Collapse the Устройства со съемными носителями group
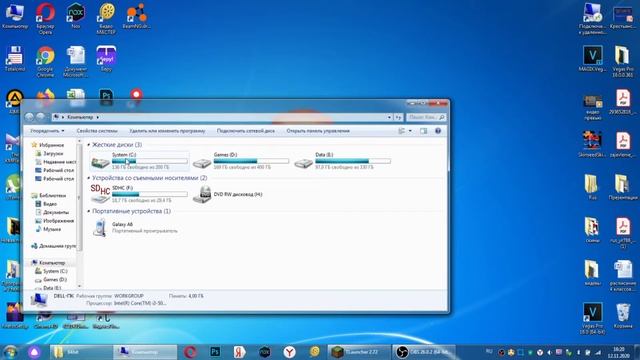The width and height of the screenshot is (640, 360). click(89, 178)
